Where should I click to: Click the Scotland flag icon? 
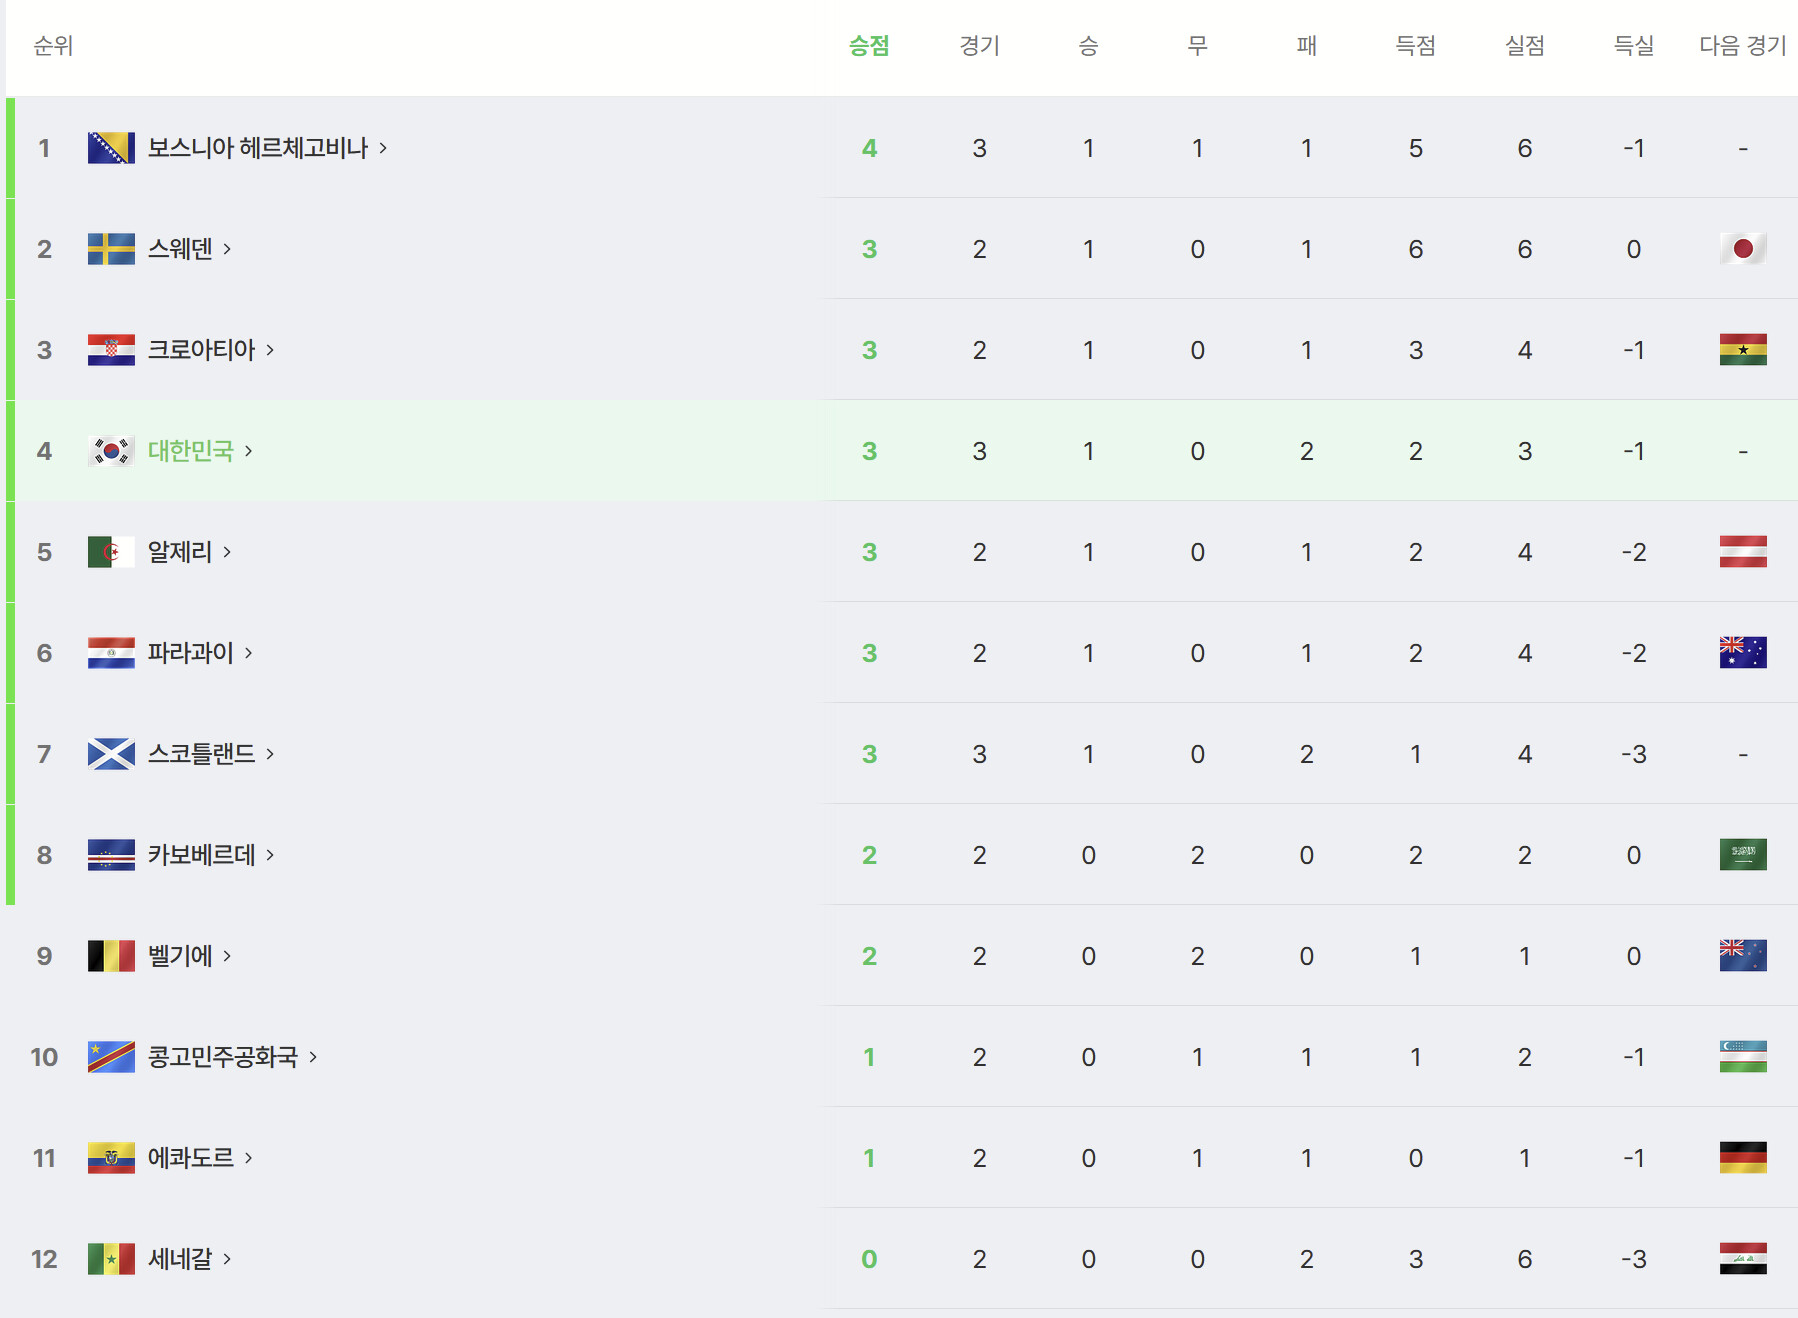coord(111,754)
